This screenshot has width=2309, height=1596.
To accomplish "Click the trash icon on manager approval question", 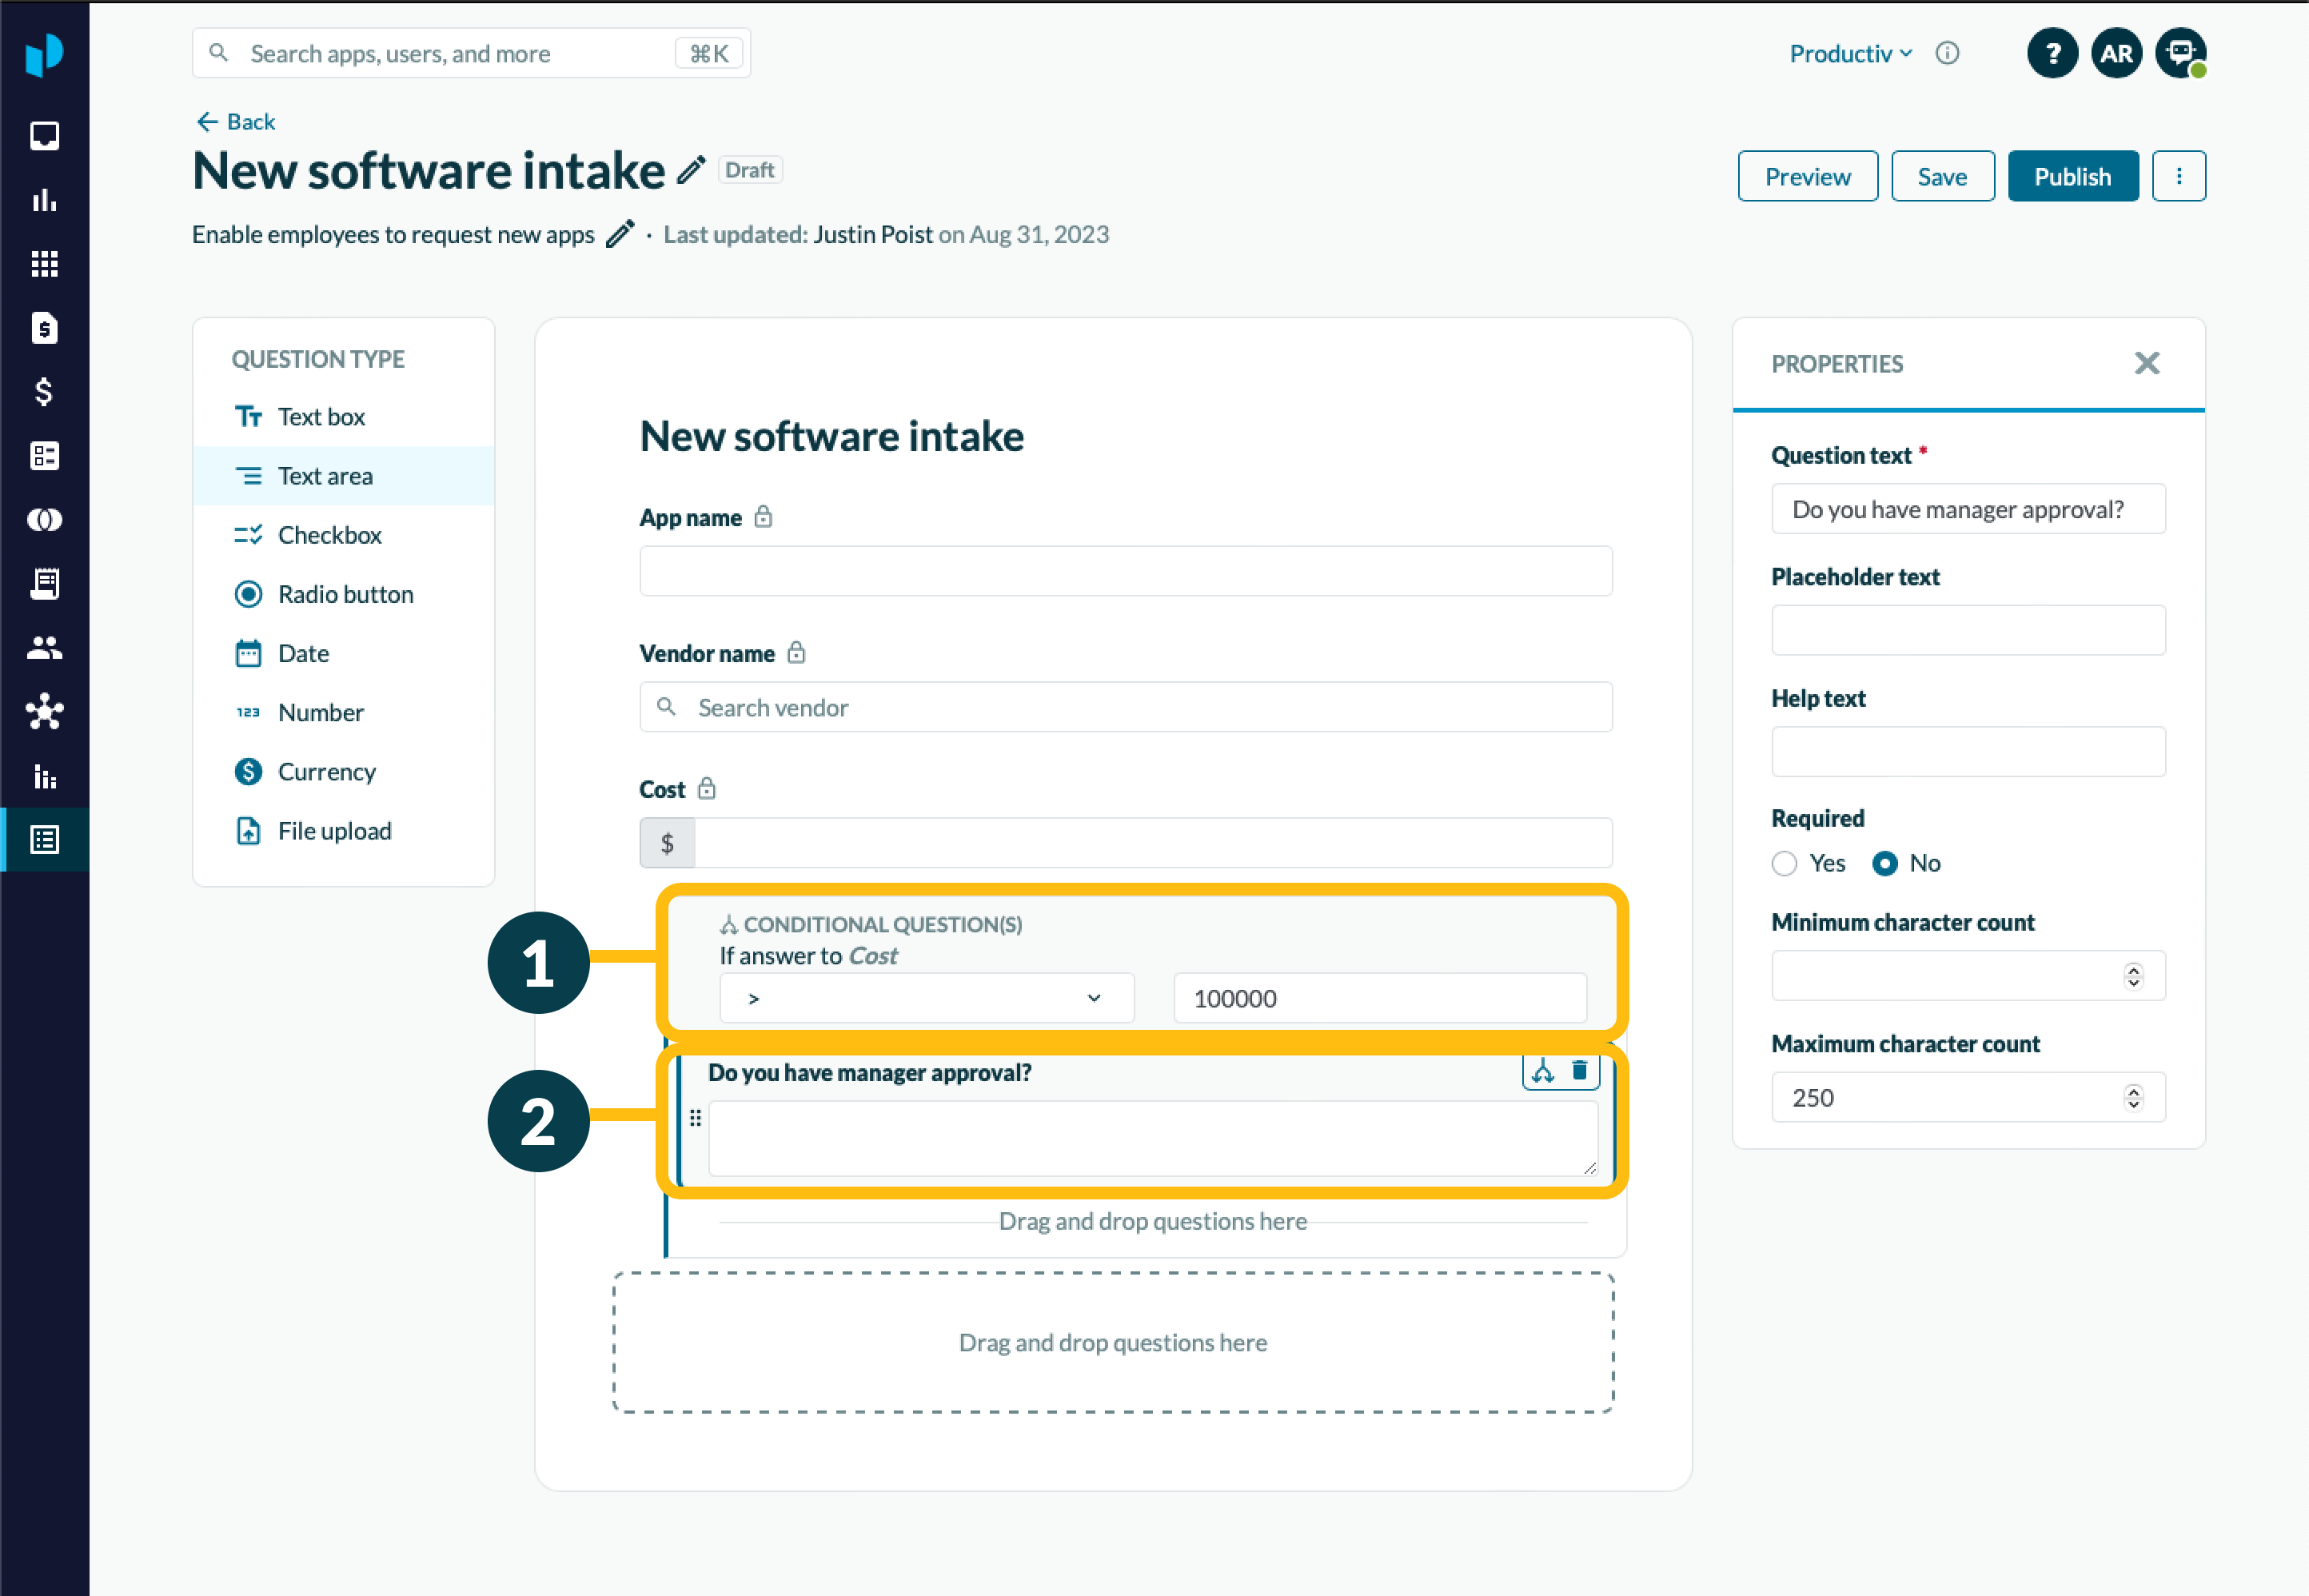I will click(1579, 1071).
